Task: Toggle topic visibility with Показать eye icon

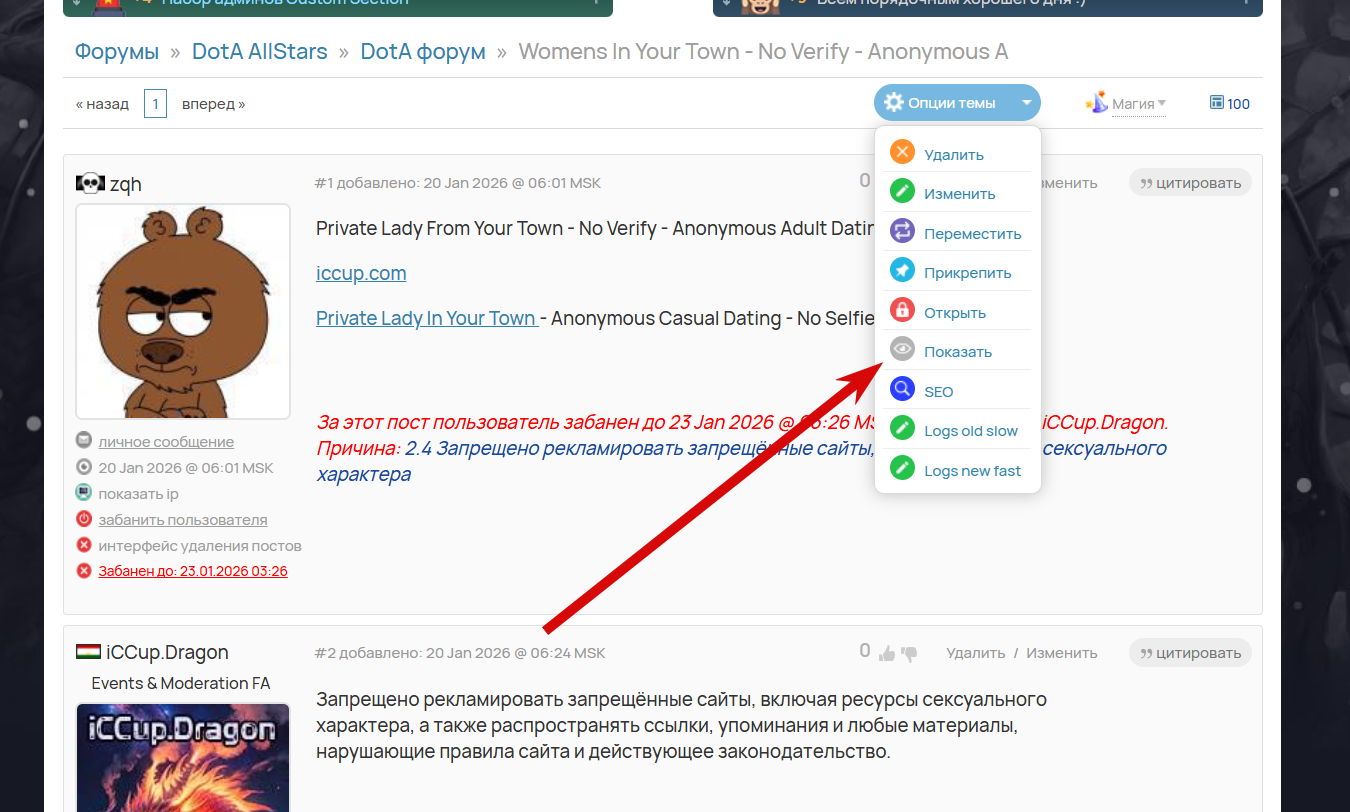Action: pos(902,351)
